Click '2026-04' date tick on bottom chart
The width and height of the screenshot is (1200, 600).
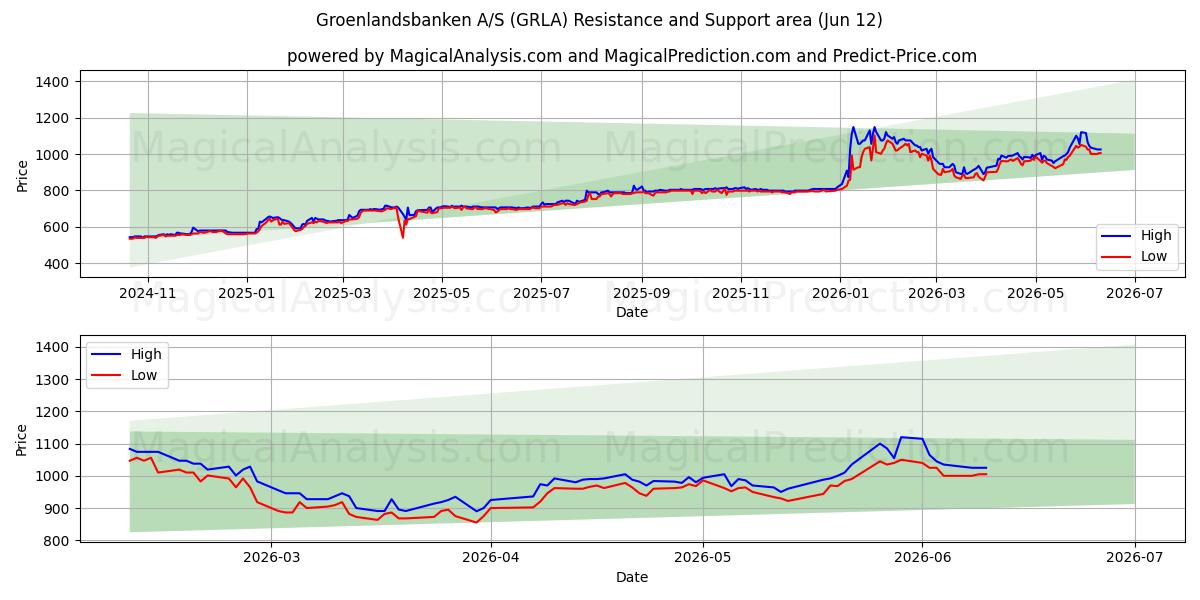tap(491, 560)
